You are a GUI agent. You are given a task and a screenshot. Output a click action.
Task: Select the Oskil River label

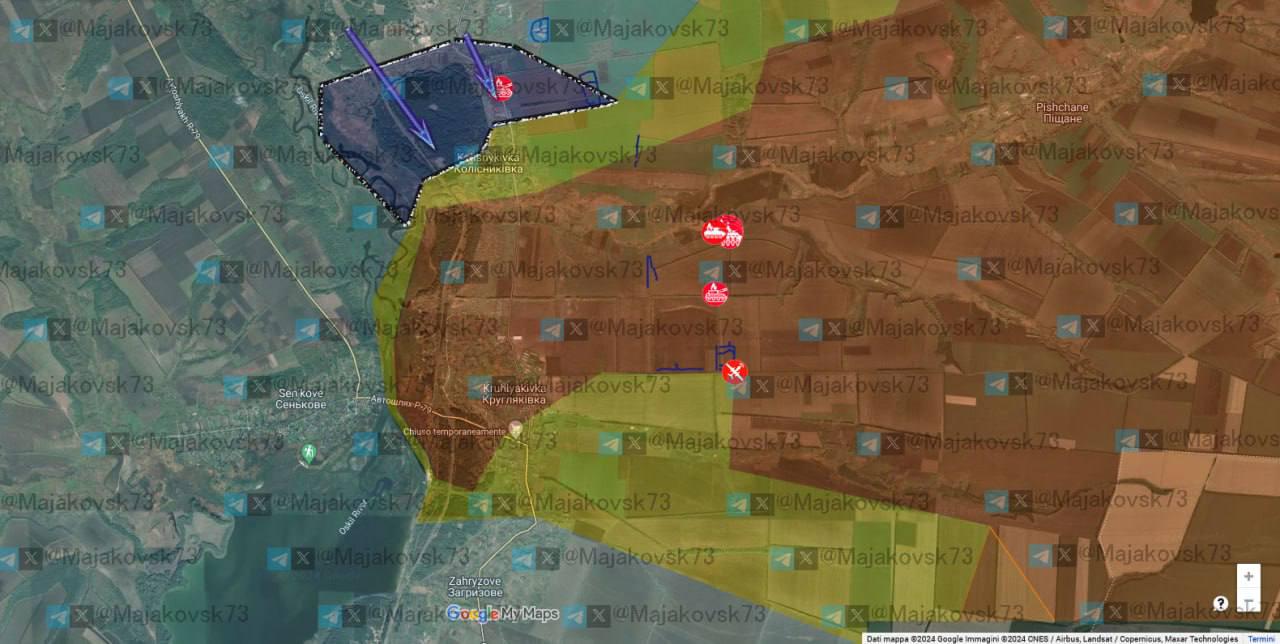pyautogui.click(x=354, y=512)
